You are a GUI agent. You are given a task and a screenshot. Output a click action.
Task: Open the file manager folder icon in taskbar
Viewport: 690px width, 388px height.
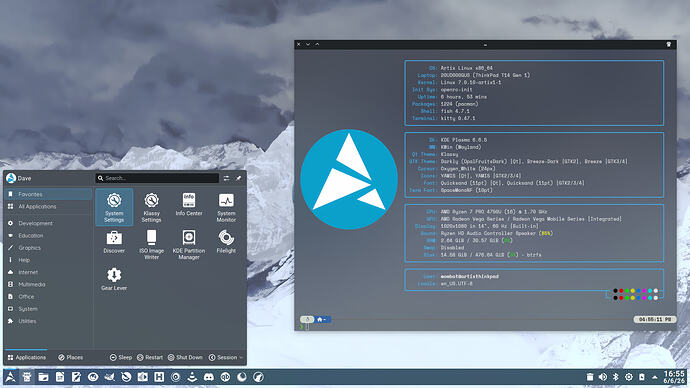(43, 377)
